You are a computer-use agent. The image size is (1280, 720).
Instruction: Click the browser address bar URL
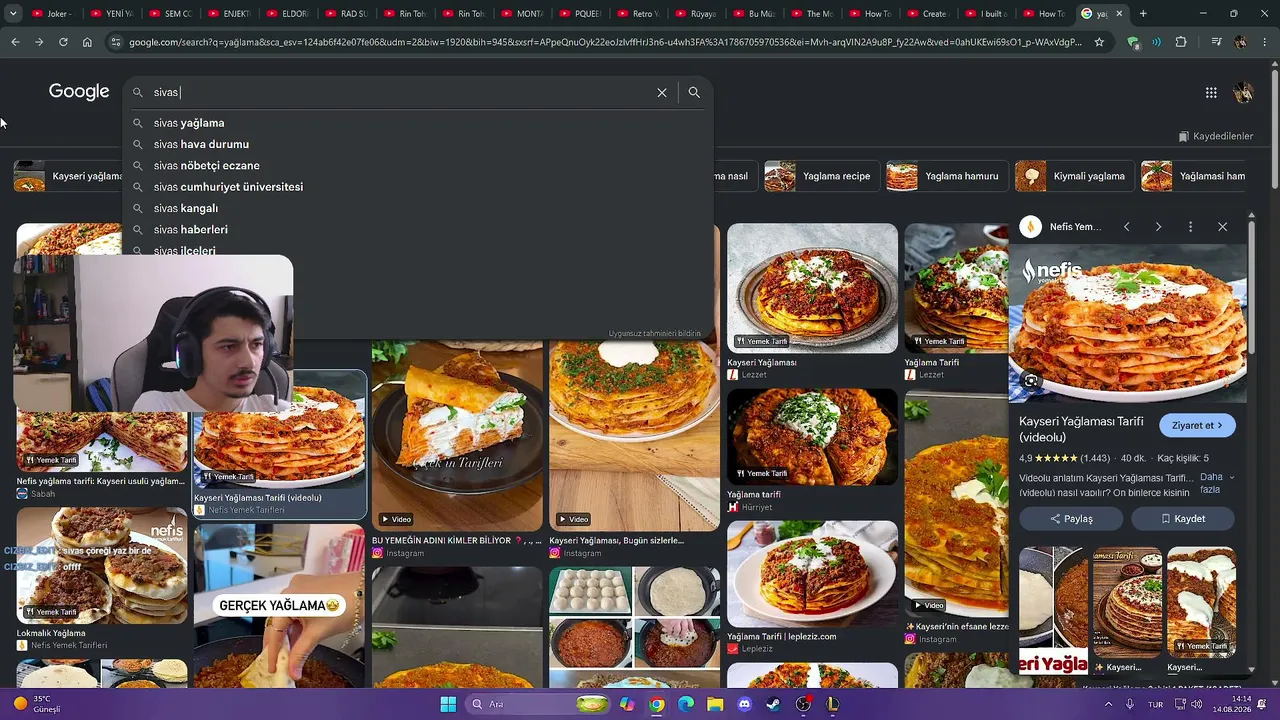[x=605, y=42]
